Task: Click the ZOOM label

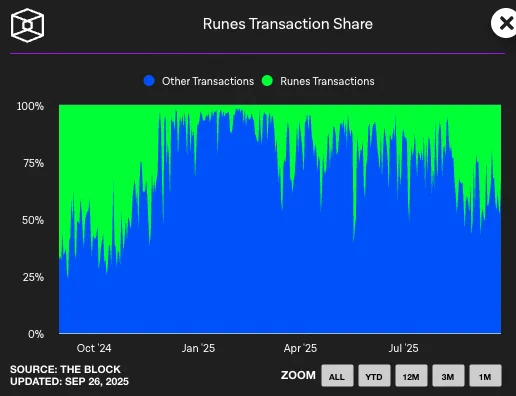Action: [x=298, y=375]
